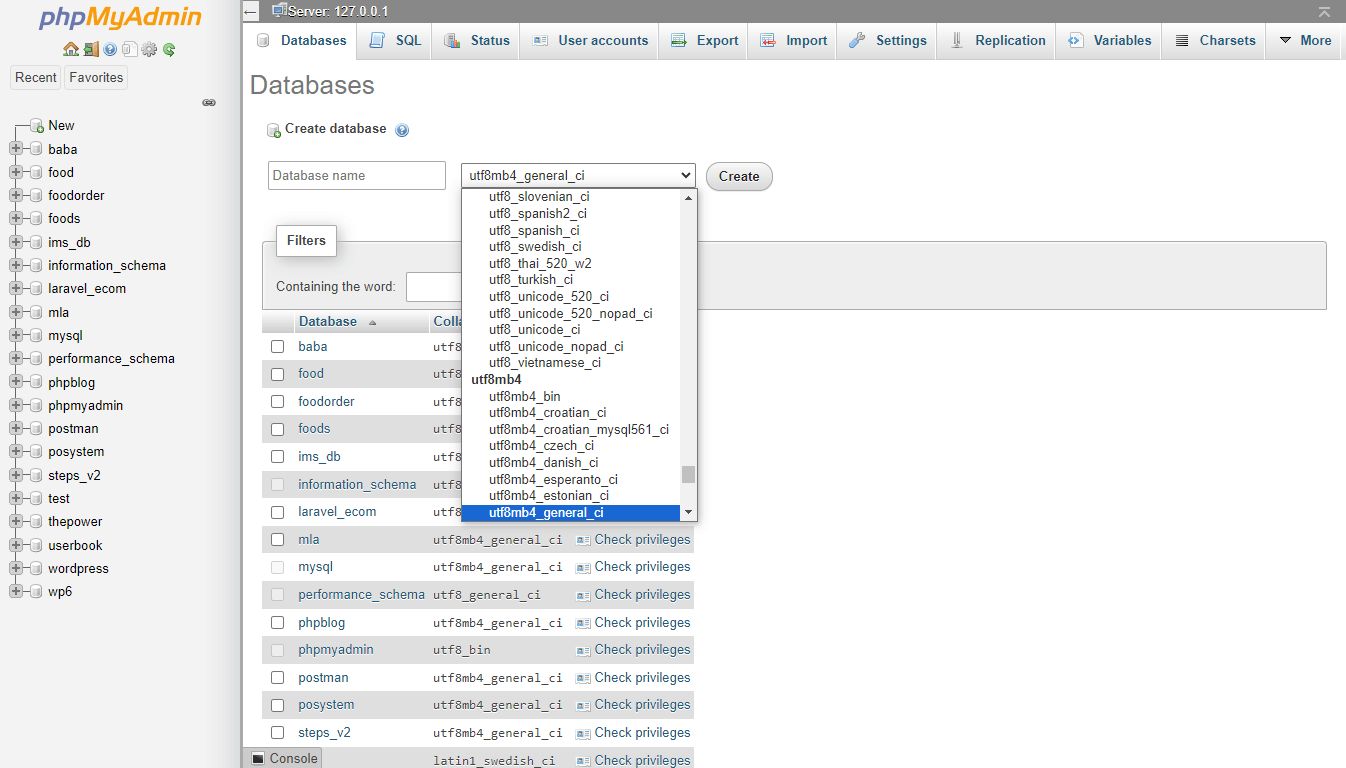Click the top-right page collapse icon

1324,12
